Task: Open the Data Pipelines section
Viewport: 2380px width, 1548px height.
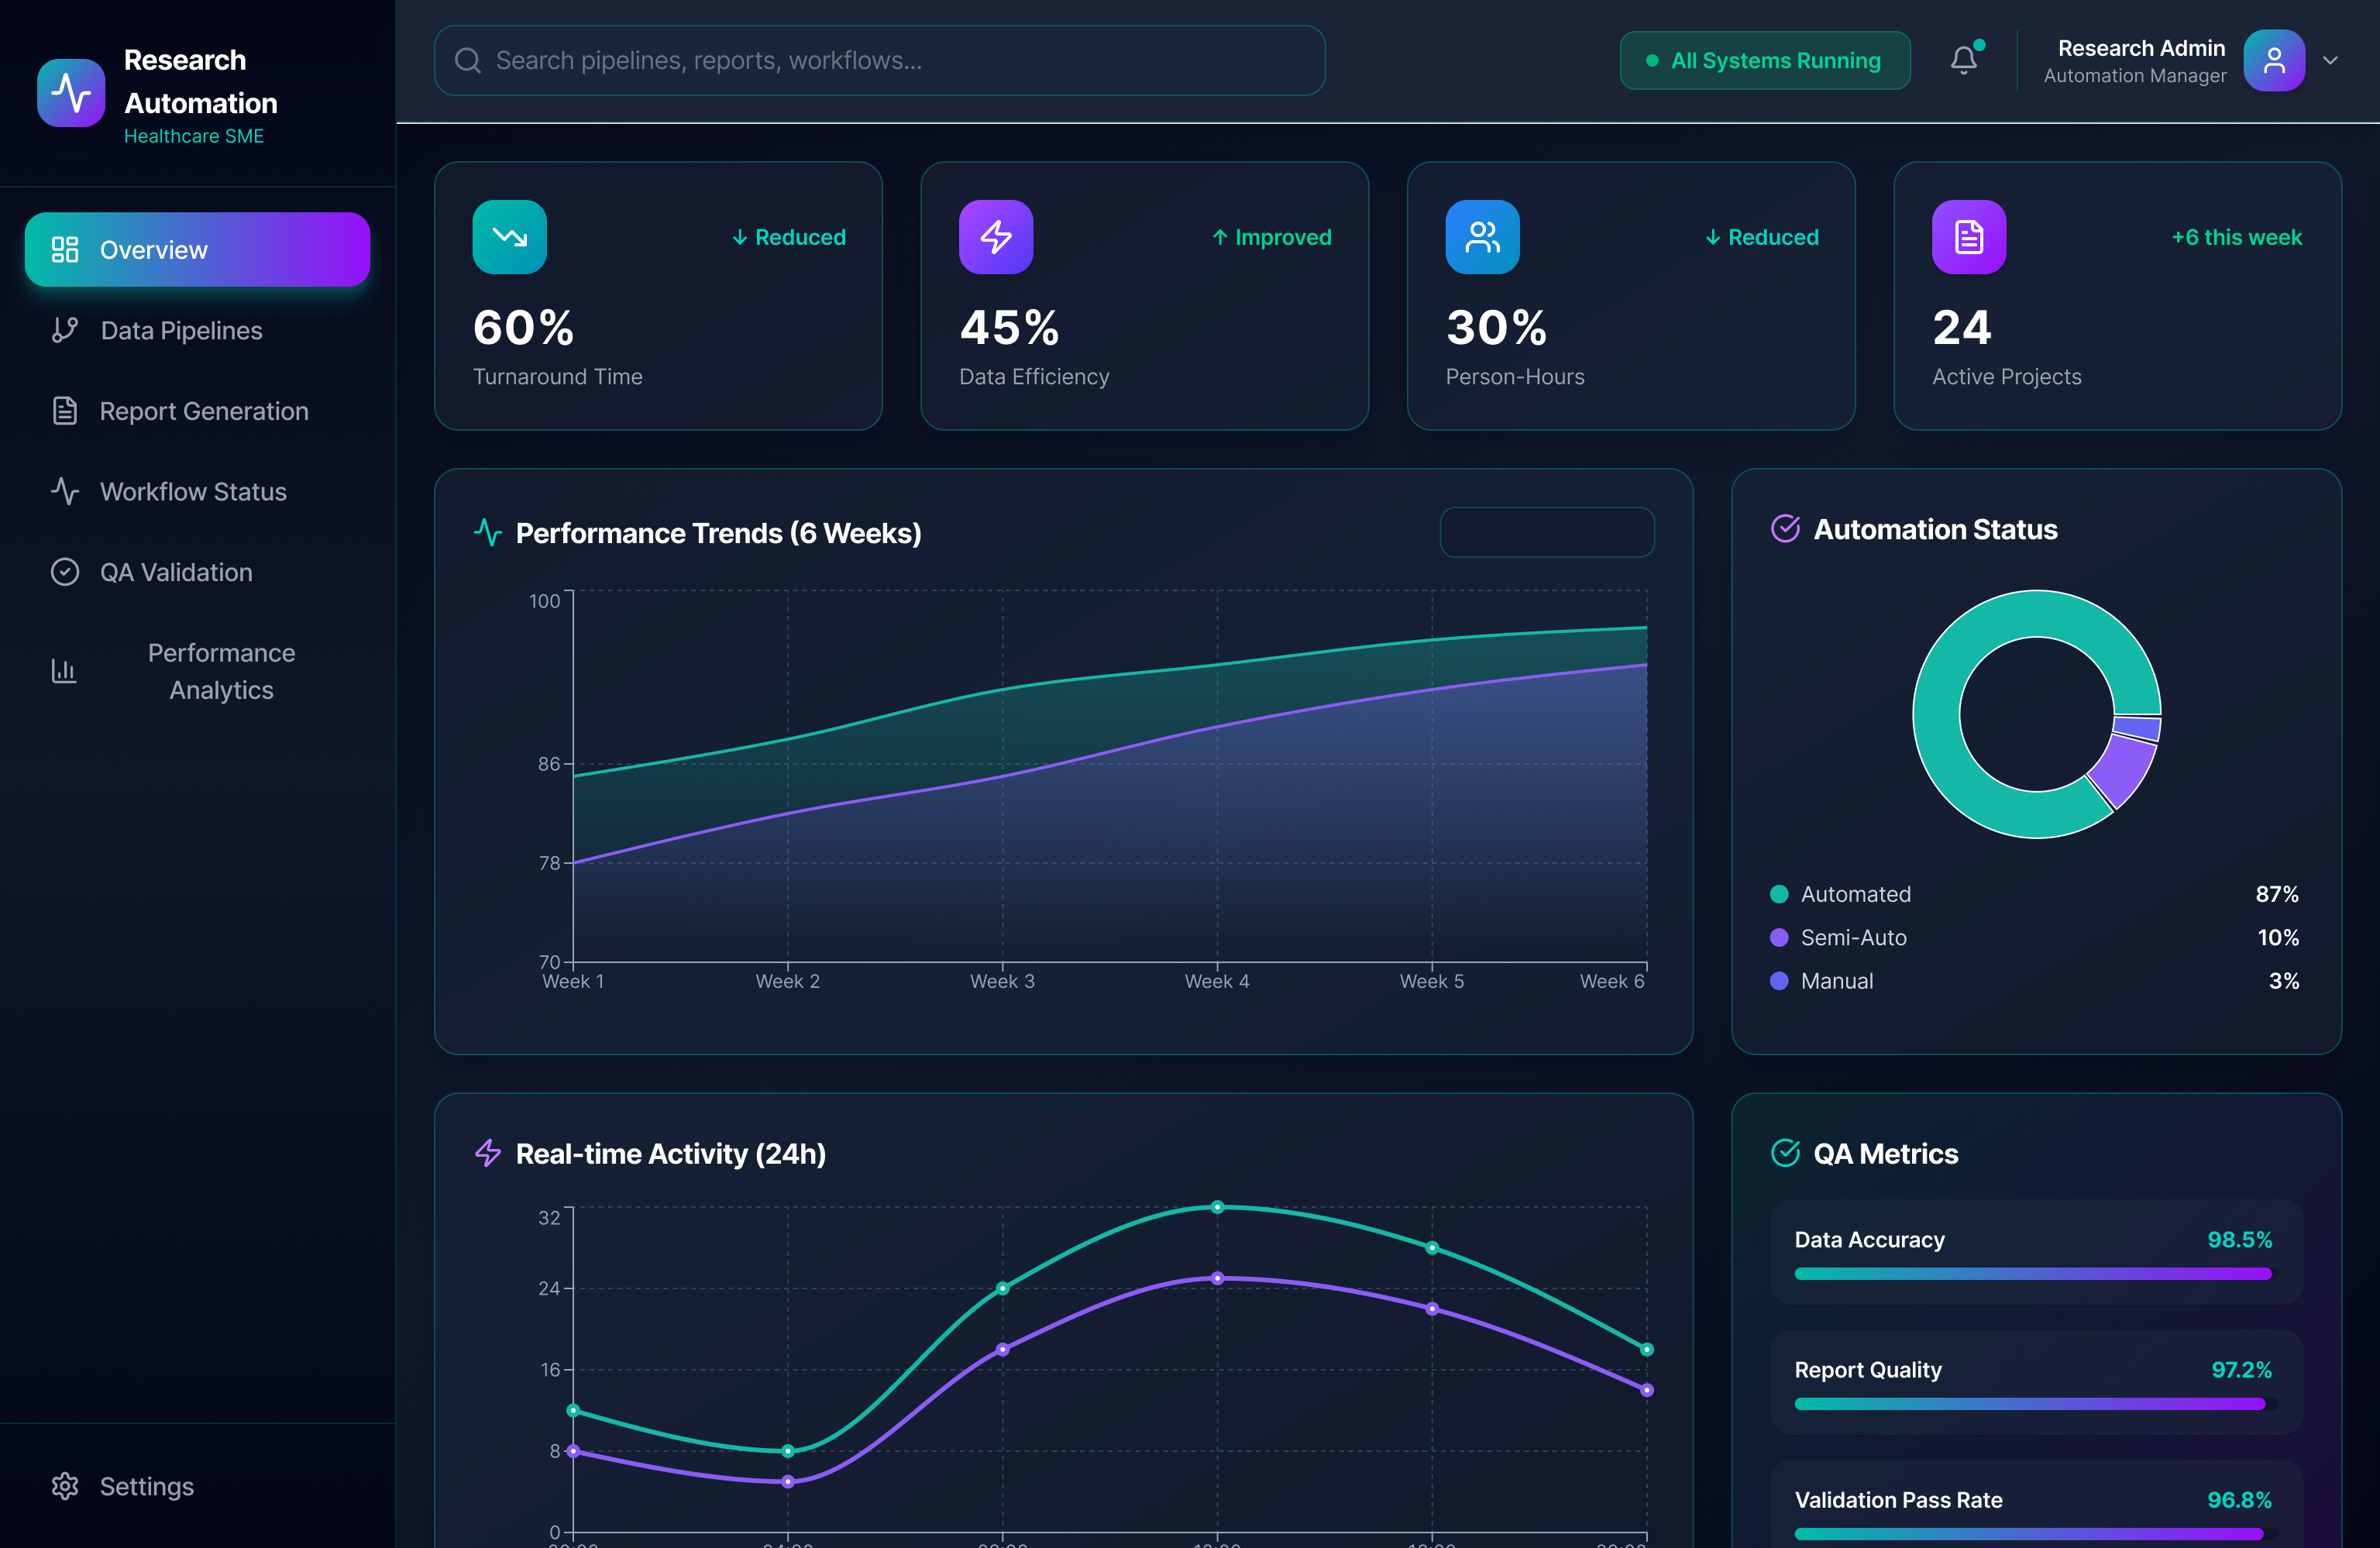Action: point(180,330)
